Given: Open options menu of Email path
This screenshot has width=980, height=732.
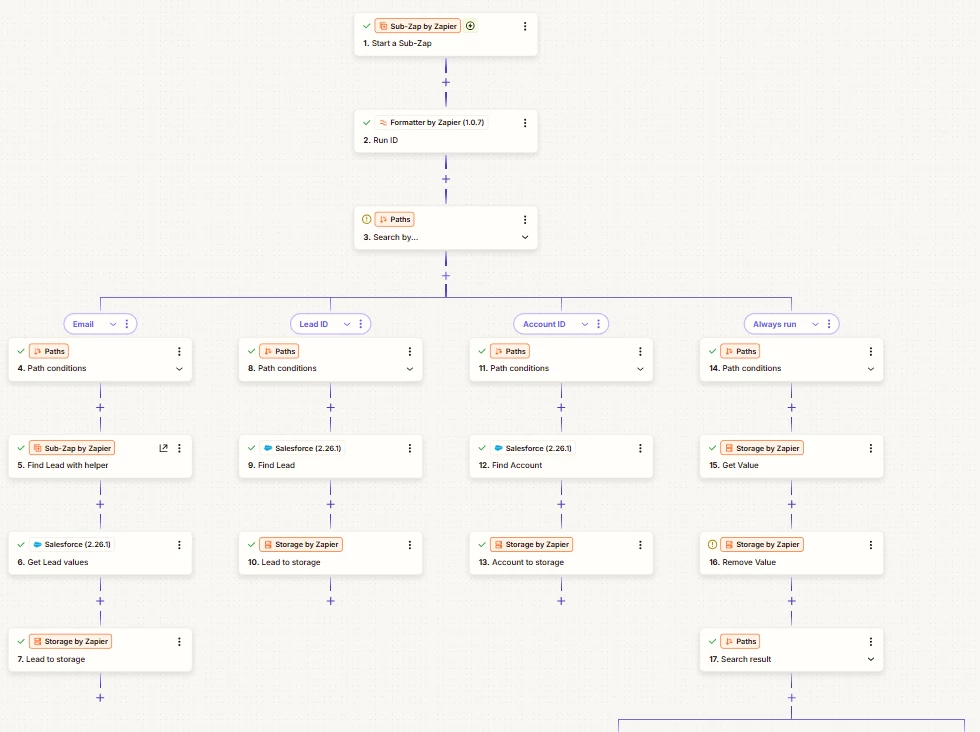Looking at the screenshot, I should (127, 324).
